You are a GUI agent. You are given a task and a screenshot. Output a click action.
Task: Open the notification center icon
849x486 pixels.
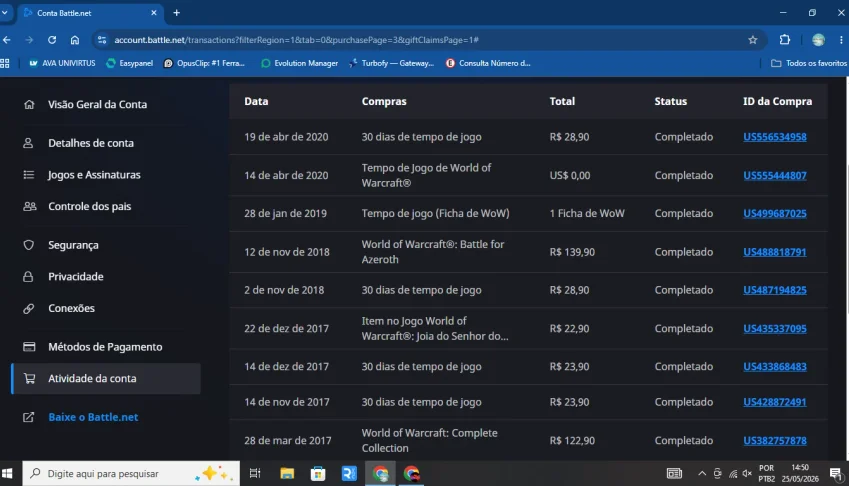tap(835, 474)
